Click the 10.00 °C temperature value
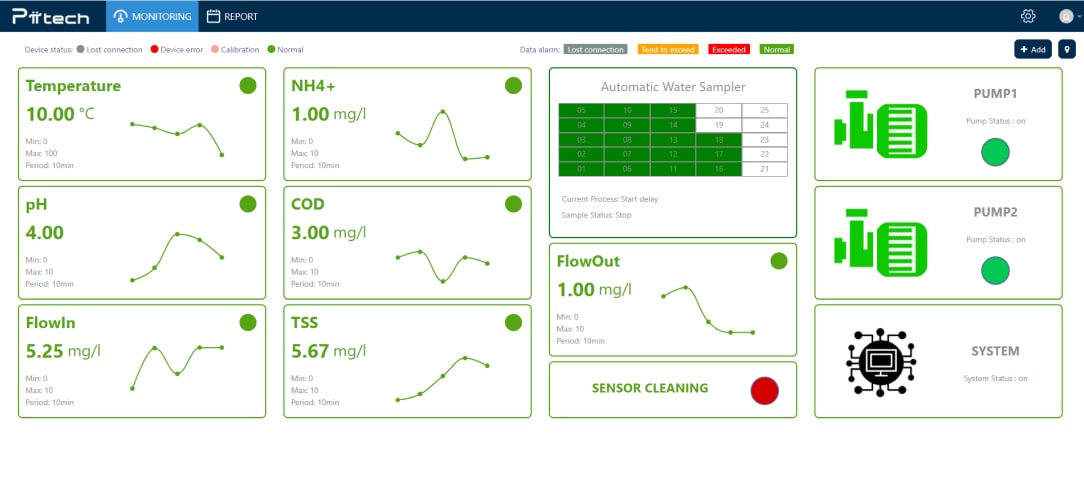 pos(60,114)
